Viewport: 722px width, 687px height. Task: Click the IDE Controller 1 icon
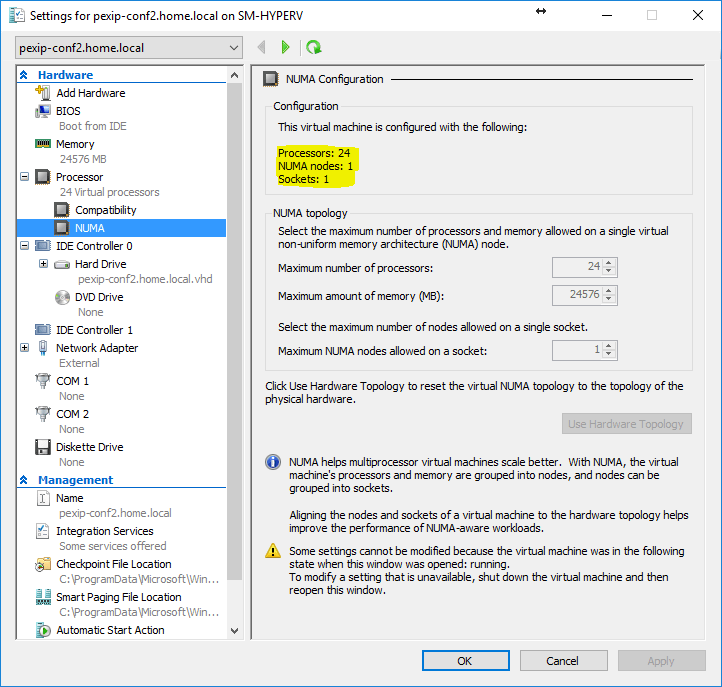tap(43, 330)
